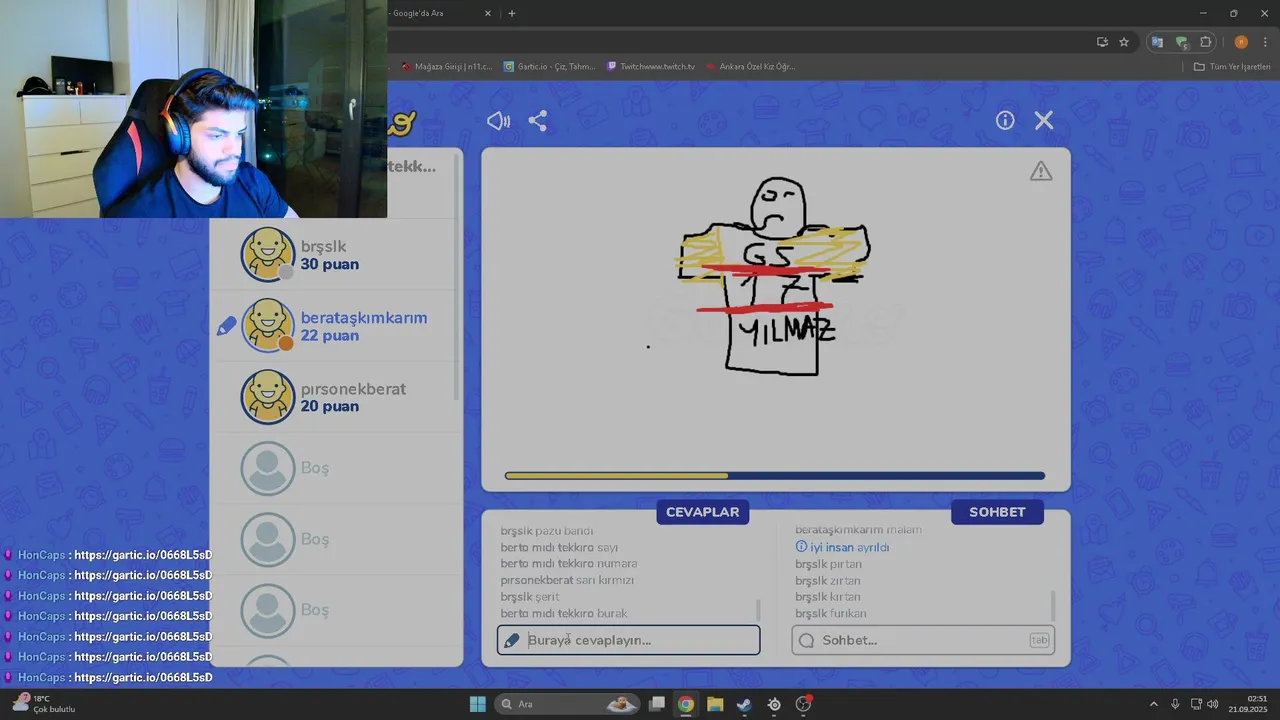Image resolution: width=1280 pixels, height=720 pixels.
Task: Open the Chrome profile avatar
Action: (1241, 42)
